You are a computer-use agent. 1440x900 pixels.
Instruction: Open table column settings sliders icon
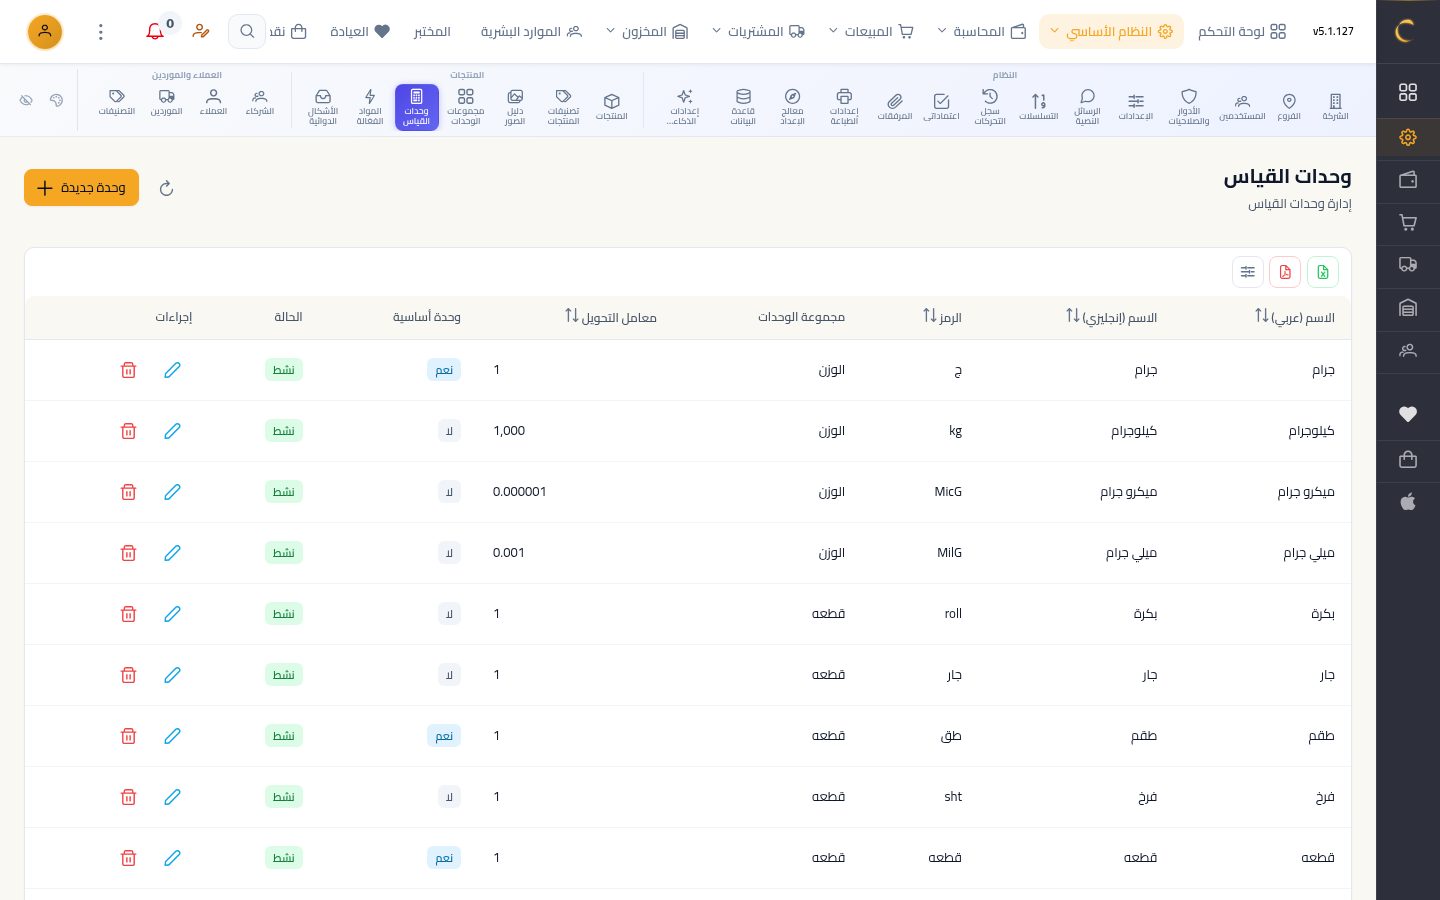coord(1248,272)
